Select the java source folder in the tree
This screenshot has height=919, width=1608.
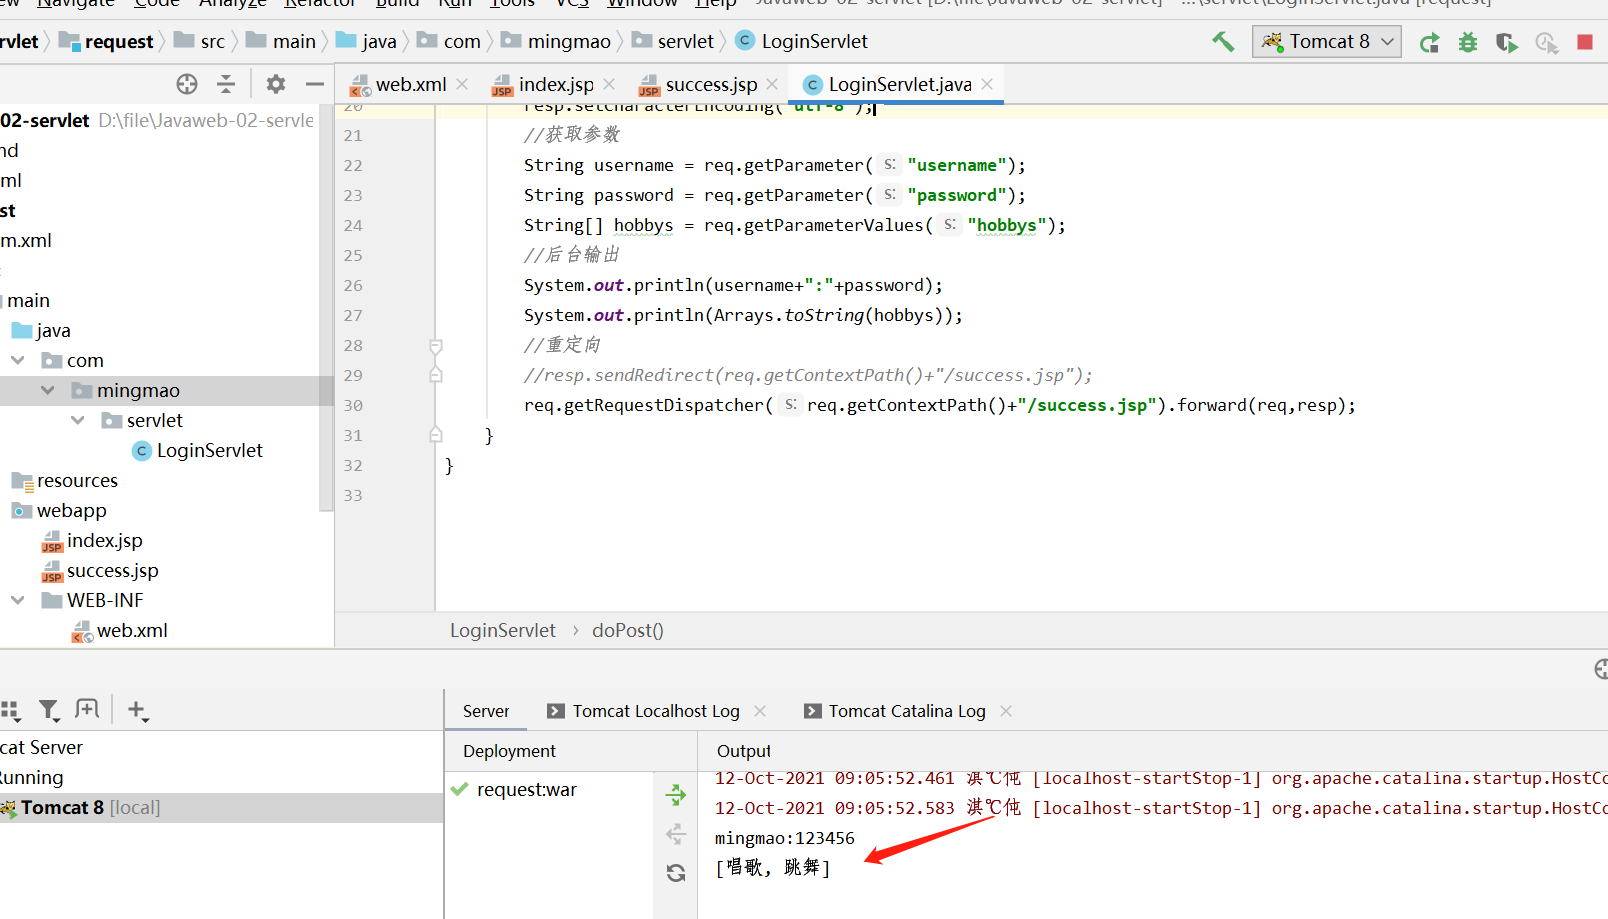pyautogui.click(x=41, y=331)
